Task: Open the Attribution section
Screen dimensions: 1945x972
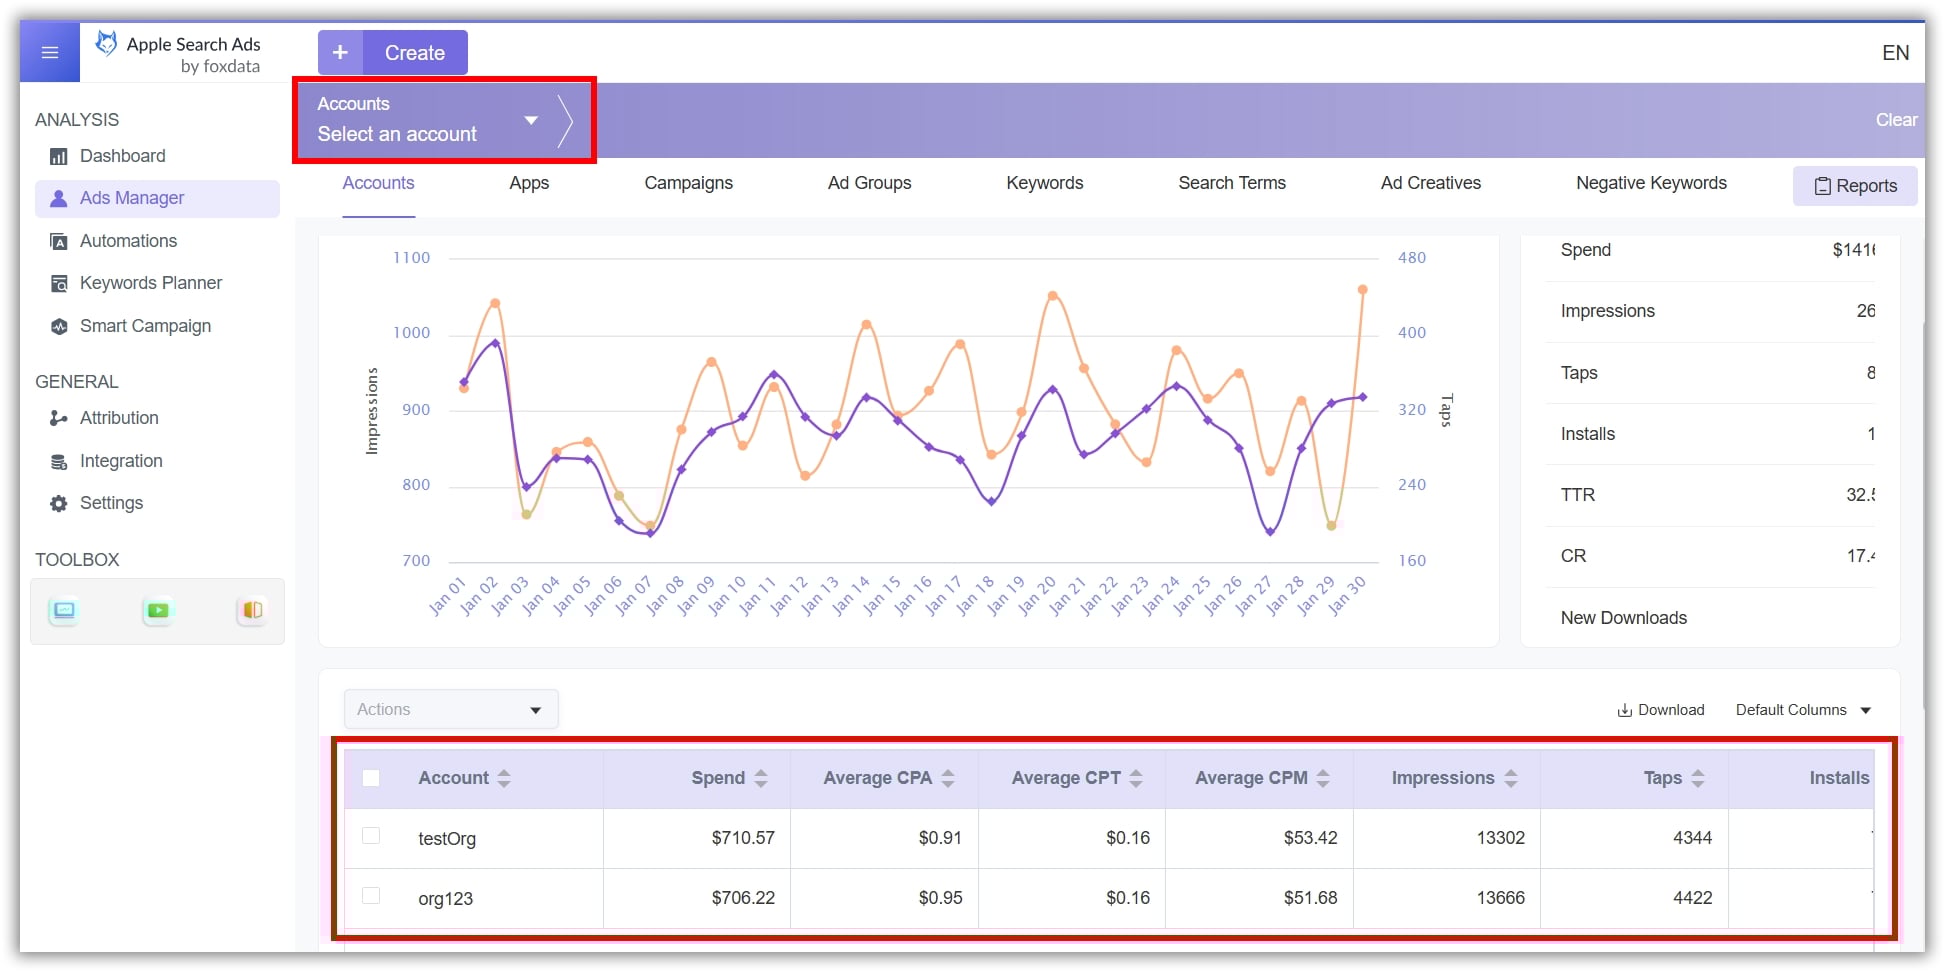Action: pos(119,417)
